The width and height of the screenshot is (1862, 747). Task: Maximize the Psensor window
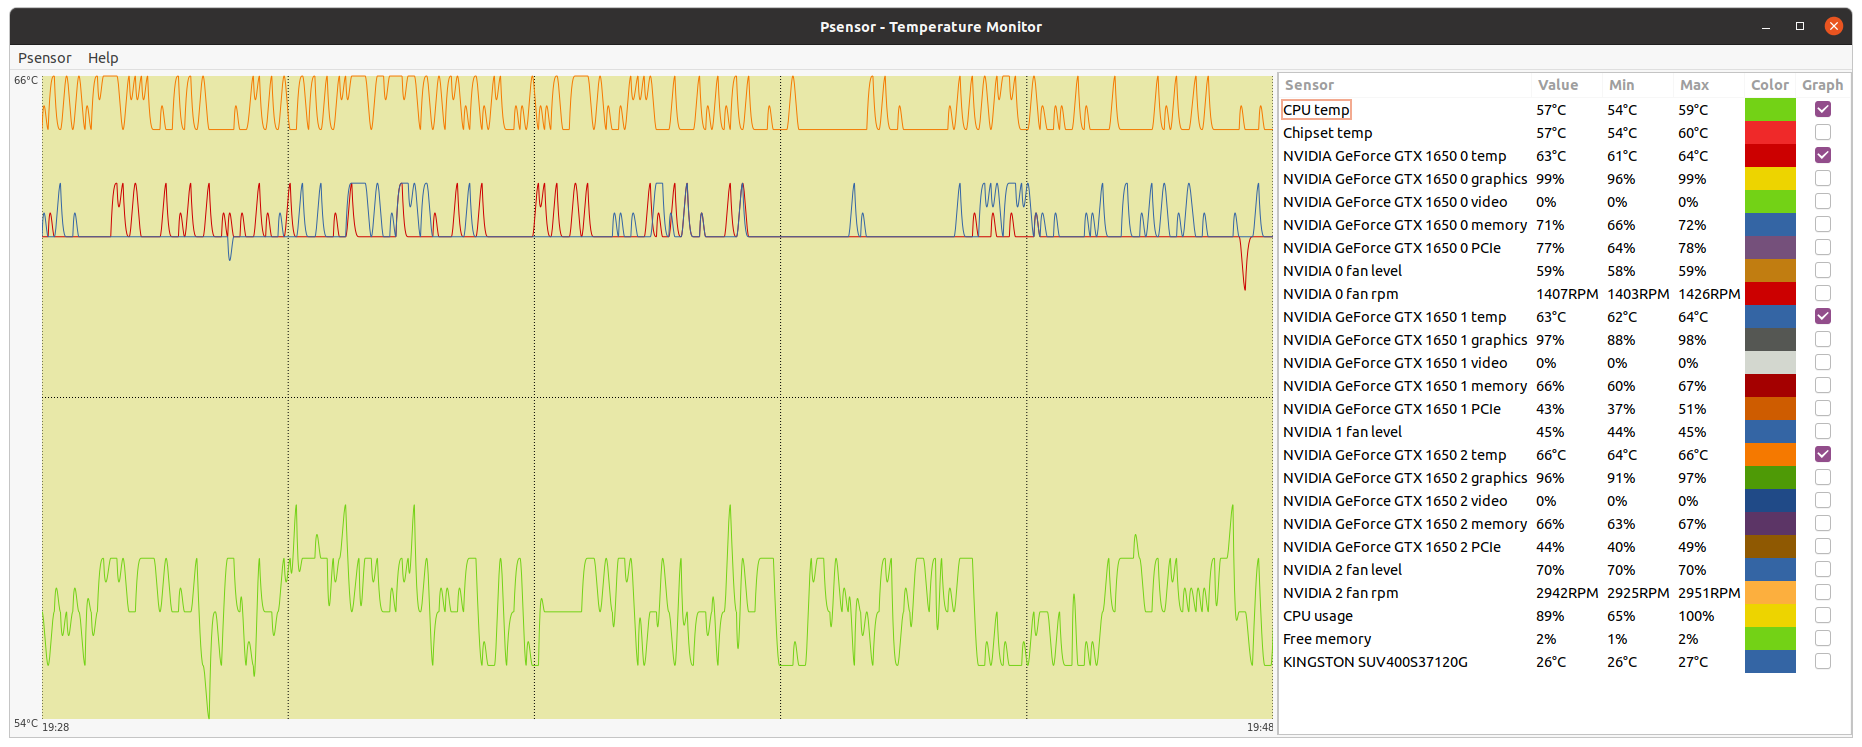(1799, 26)
